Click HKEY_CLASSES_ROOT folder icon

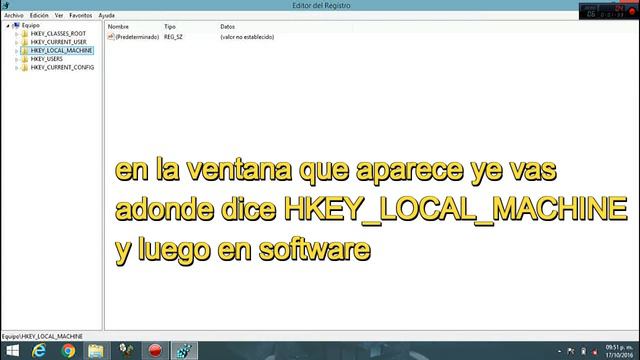25,33
